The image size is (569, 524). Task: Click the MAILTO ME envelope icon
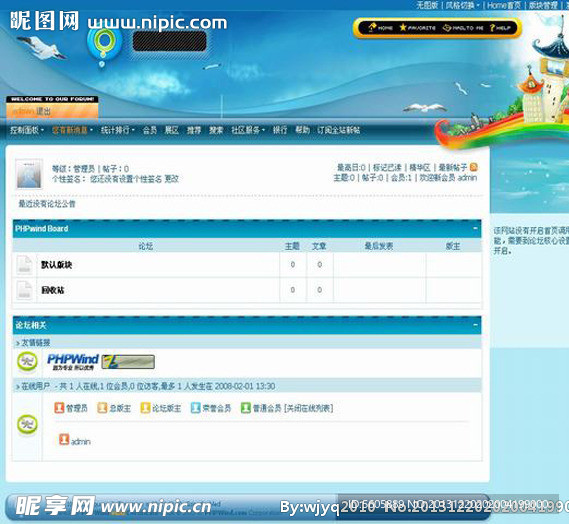click(447, 28)
